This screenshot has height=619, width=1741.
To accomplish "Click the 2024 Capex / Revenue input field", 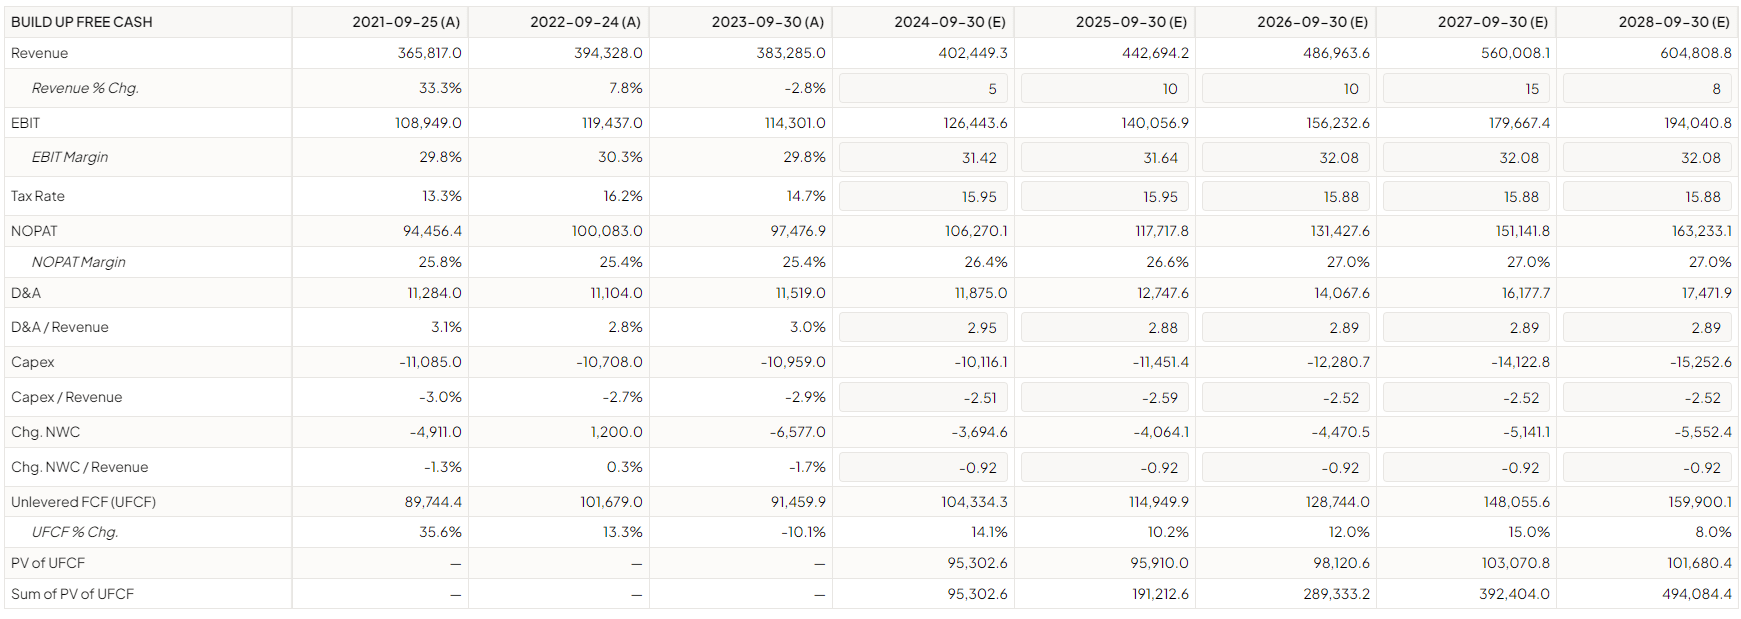I will (923, 398).
